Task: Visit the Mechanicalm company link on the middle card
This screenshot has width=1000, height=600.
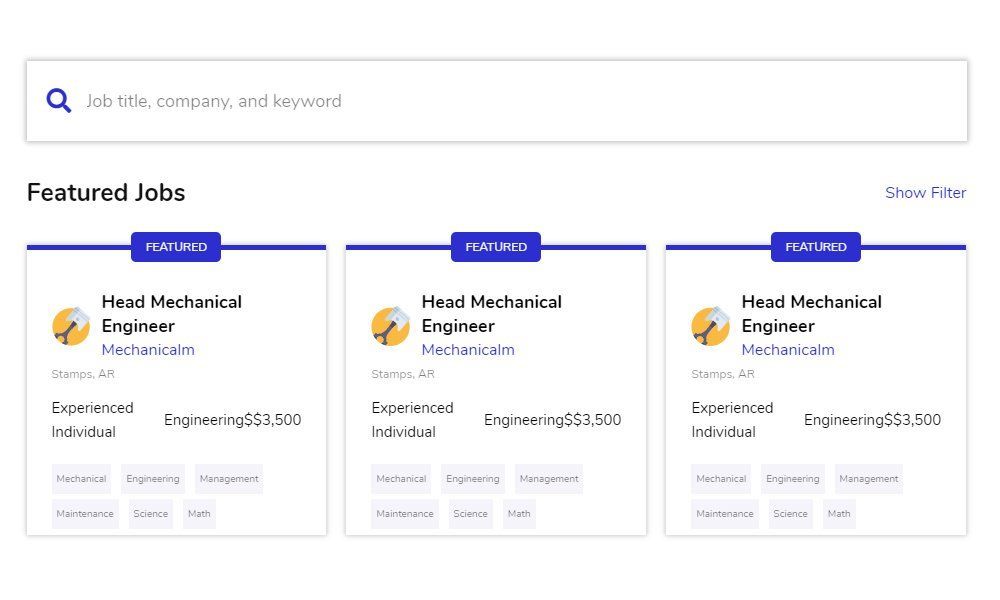Action: (x=468, y=349)
